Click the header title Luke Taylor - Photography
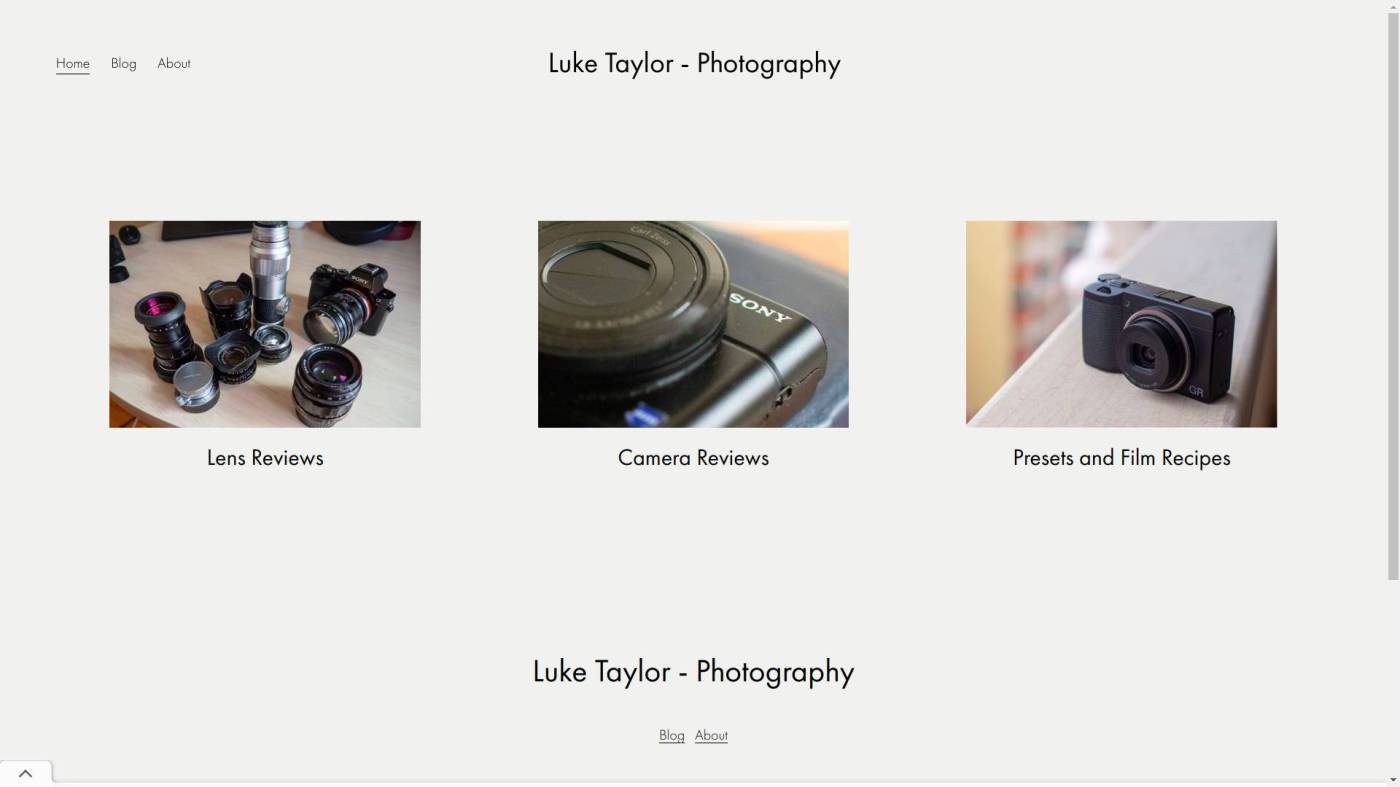The height and width of the screenshot is (787, 1400). coord(694,63)
